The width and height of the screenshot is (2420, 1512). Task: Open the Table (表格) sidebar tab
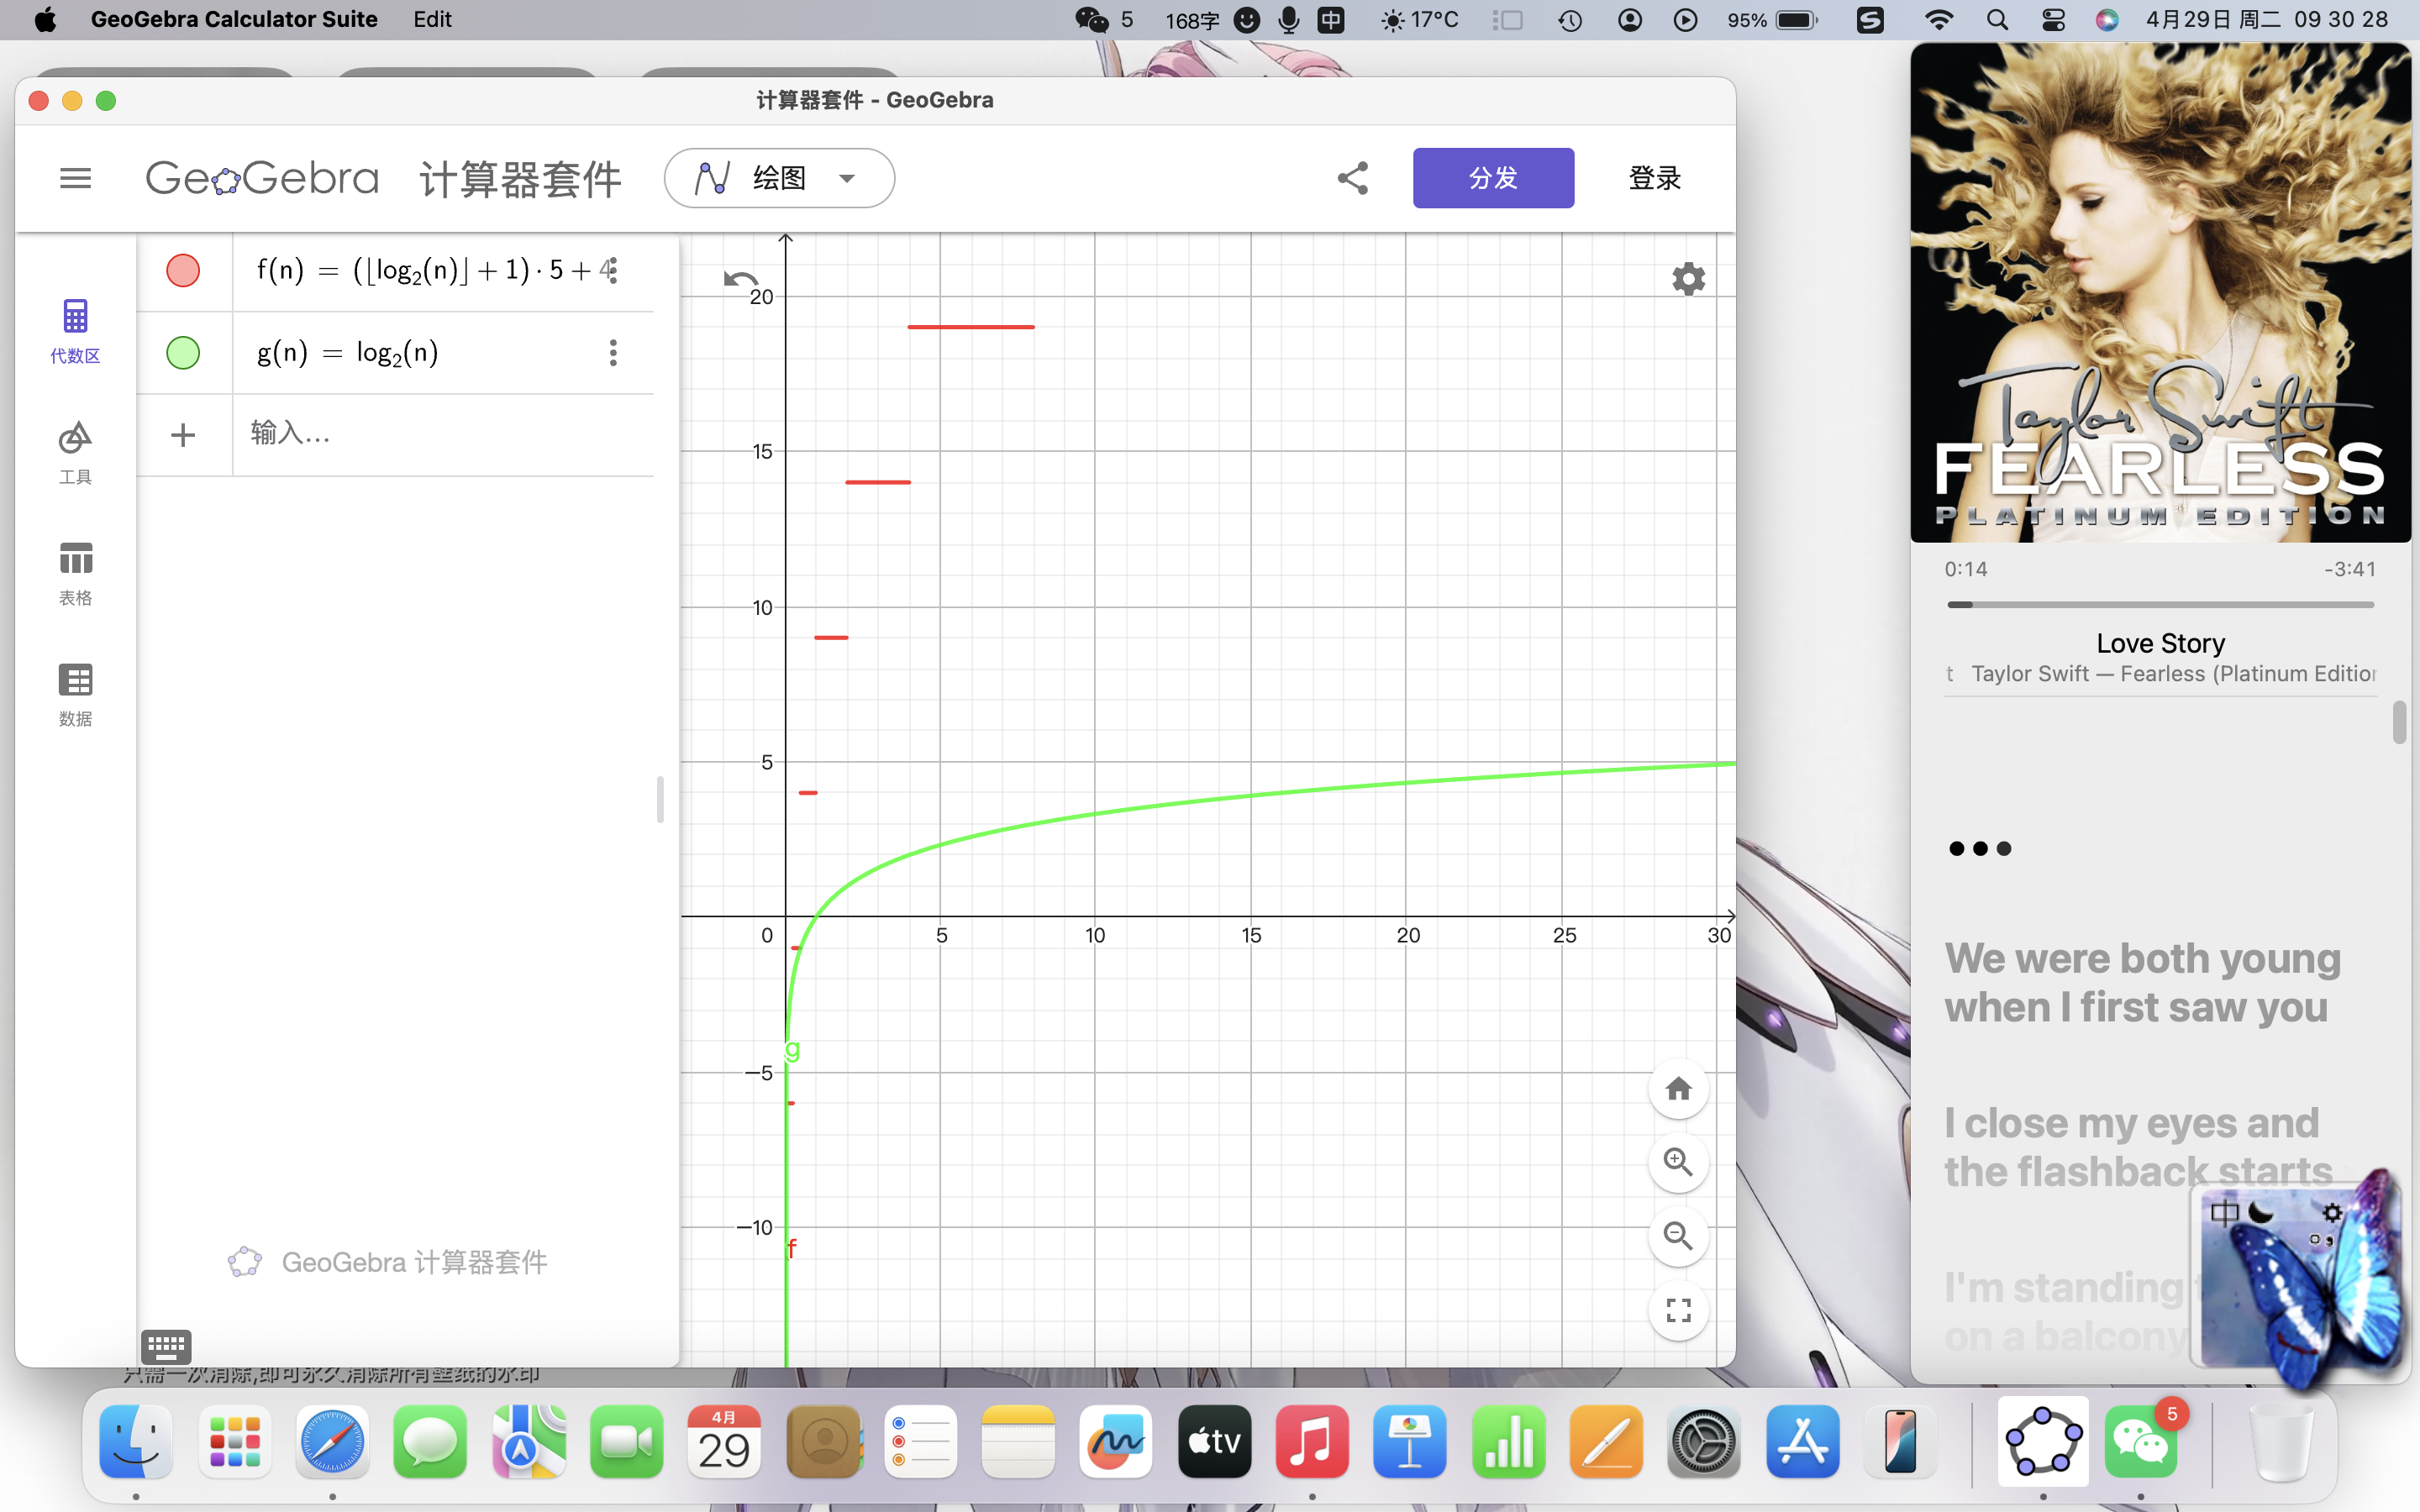click(75, 574)
